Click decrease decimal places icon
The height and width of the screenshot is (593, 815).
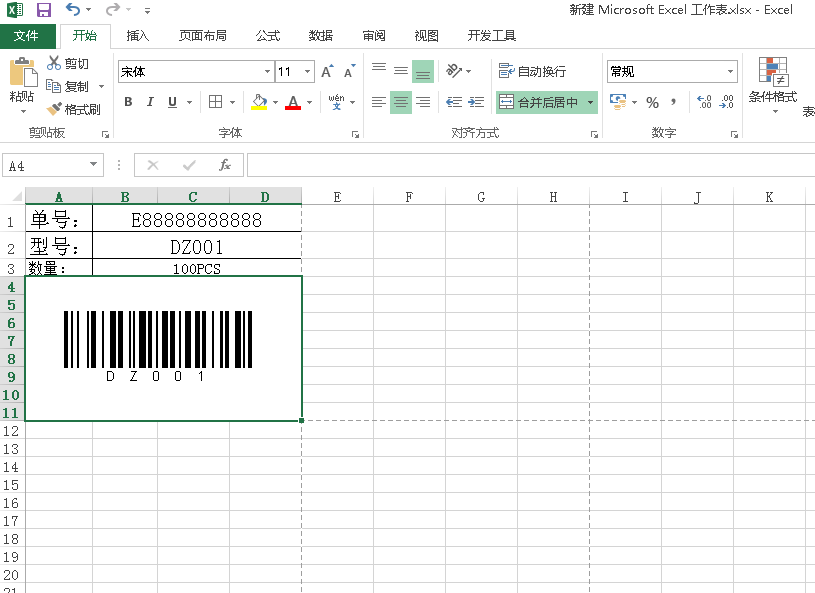pos(727,102)
